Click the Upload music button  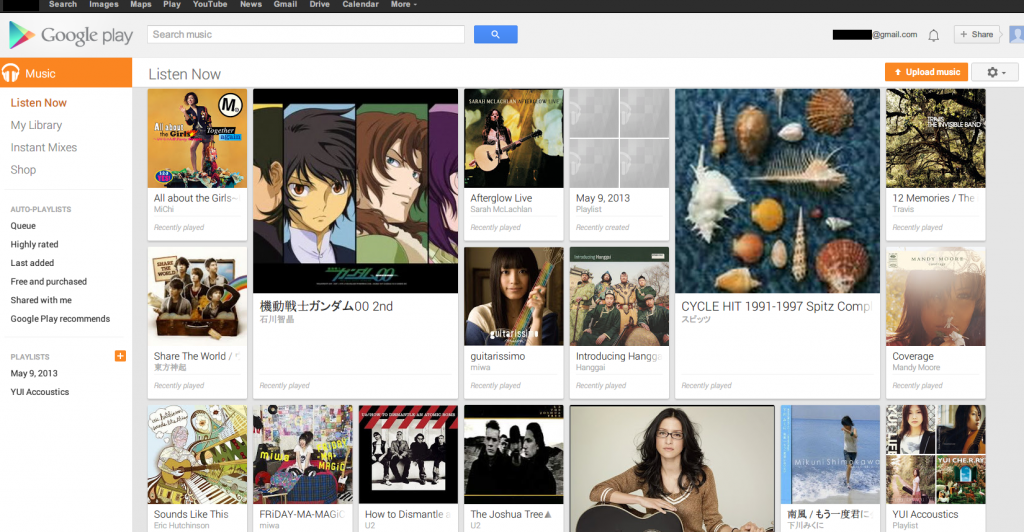point(927,72)
